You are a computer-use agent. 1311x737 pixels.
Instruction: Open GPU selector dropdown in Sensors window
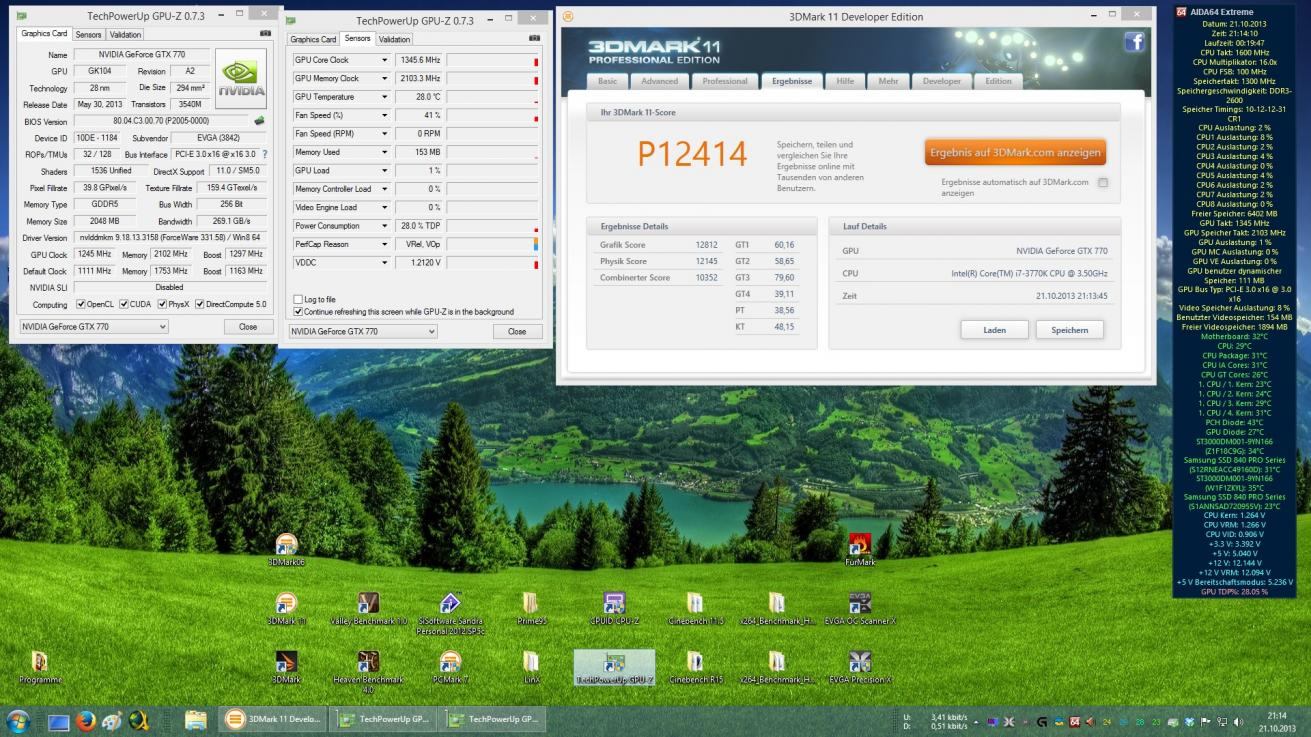364,331
